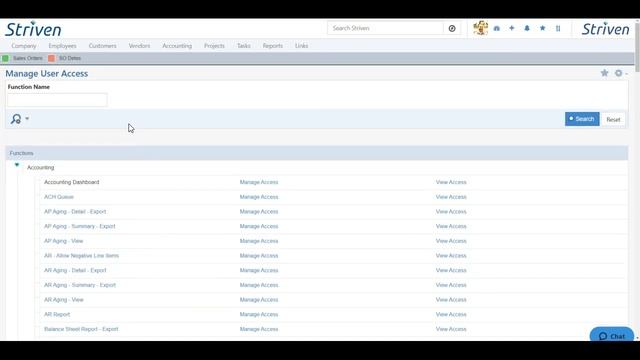Click the plus quick-add icon in header

[512, 28]
